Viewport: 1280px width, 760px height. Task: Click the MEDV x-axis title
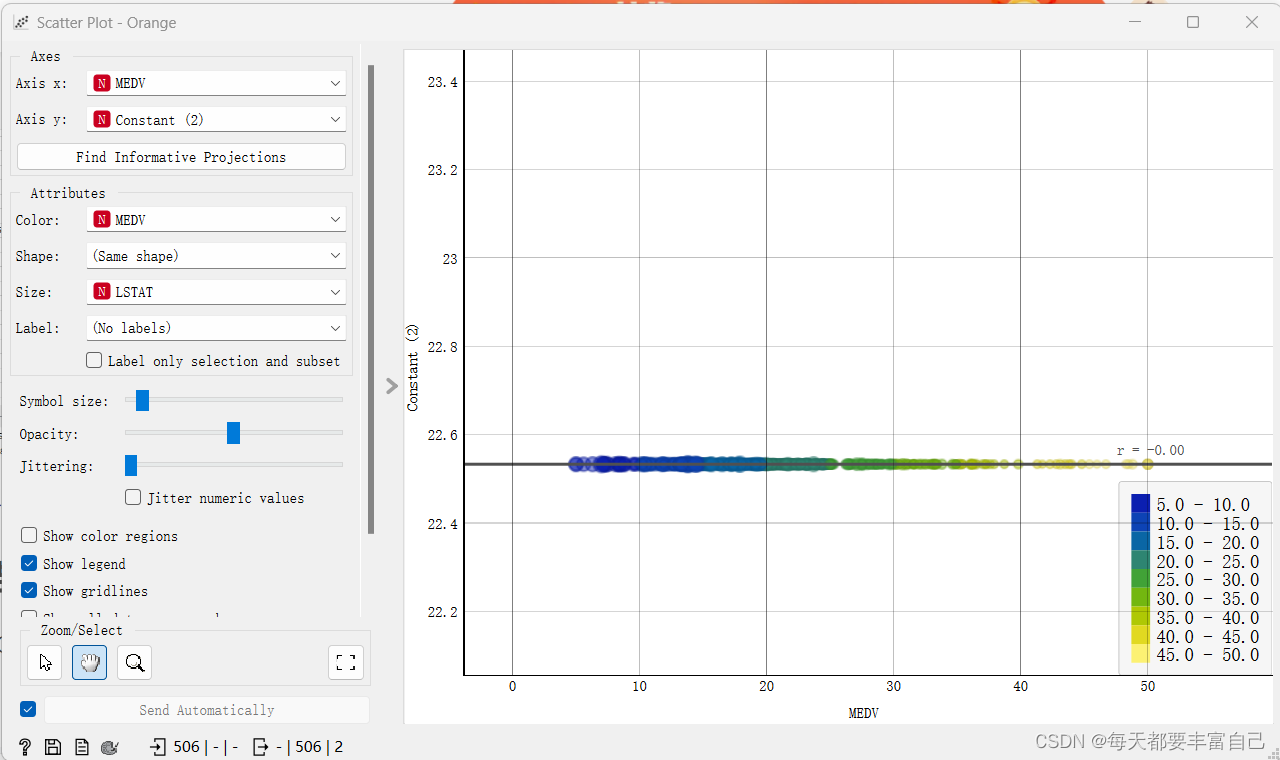[x=864, y=714]
